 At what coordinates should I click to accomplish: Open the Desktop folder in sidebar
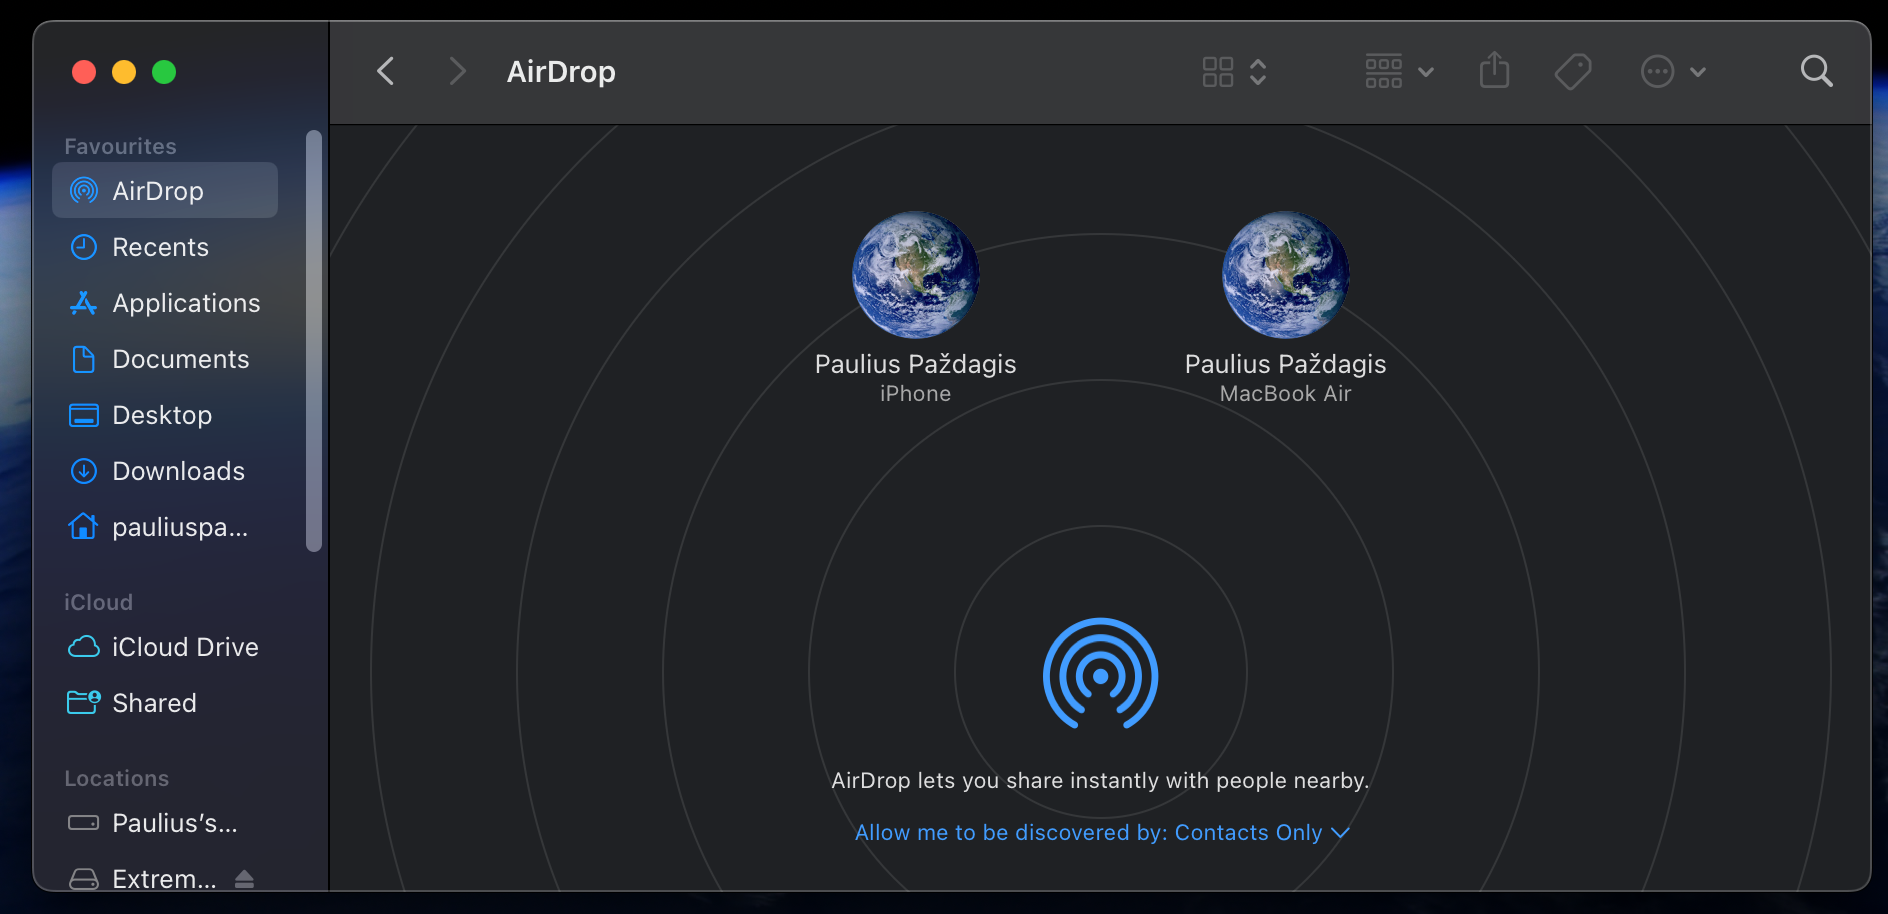point(165,415)
